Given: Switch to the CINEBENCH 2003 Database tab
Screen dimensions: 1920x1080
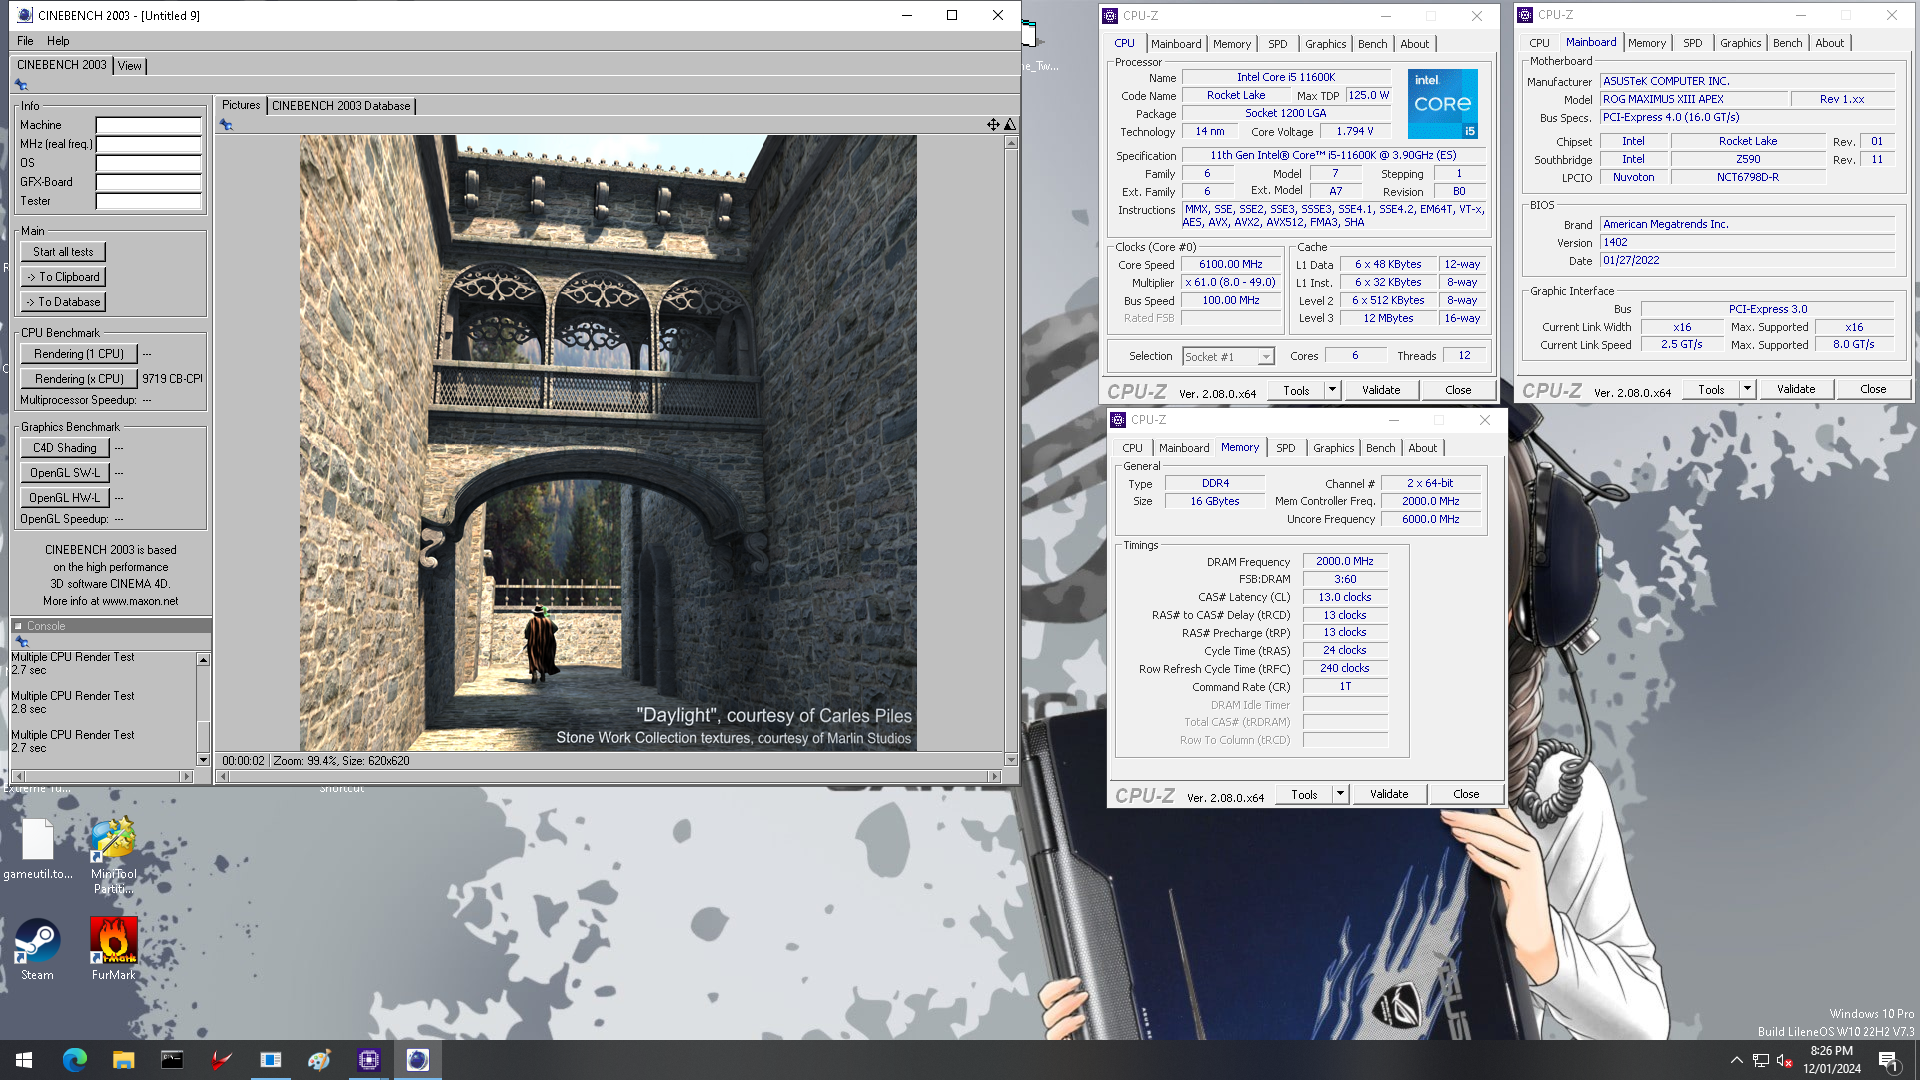Looking at the screenshot, I should click(341, 106).
